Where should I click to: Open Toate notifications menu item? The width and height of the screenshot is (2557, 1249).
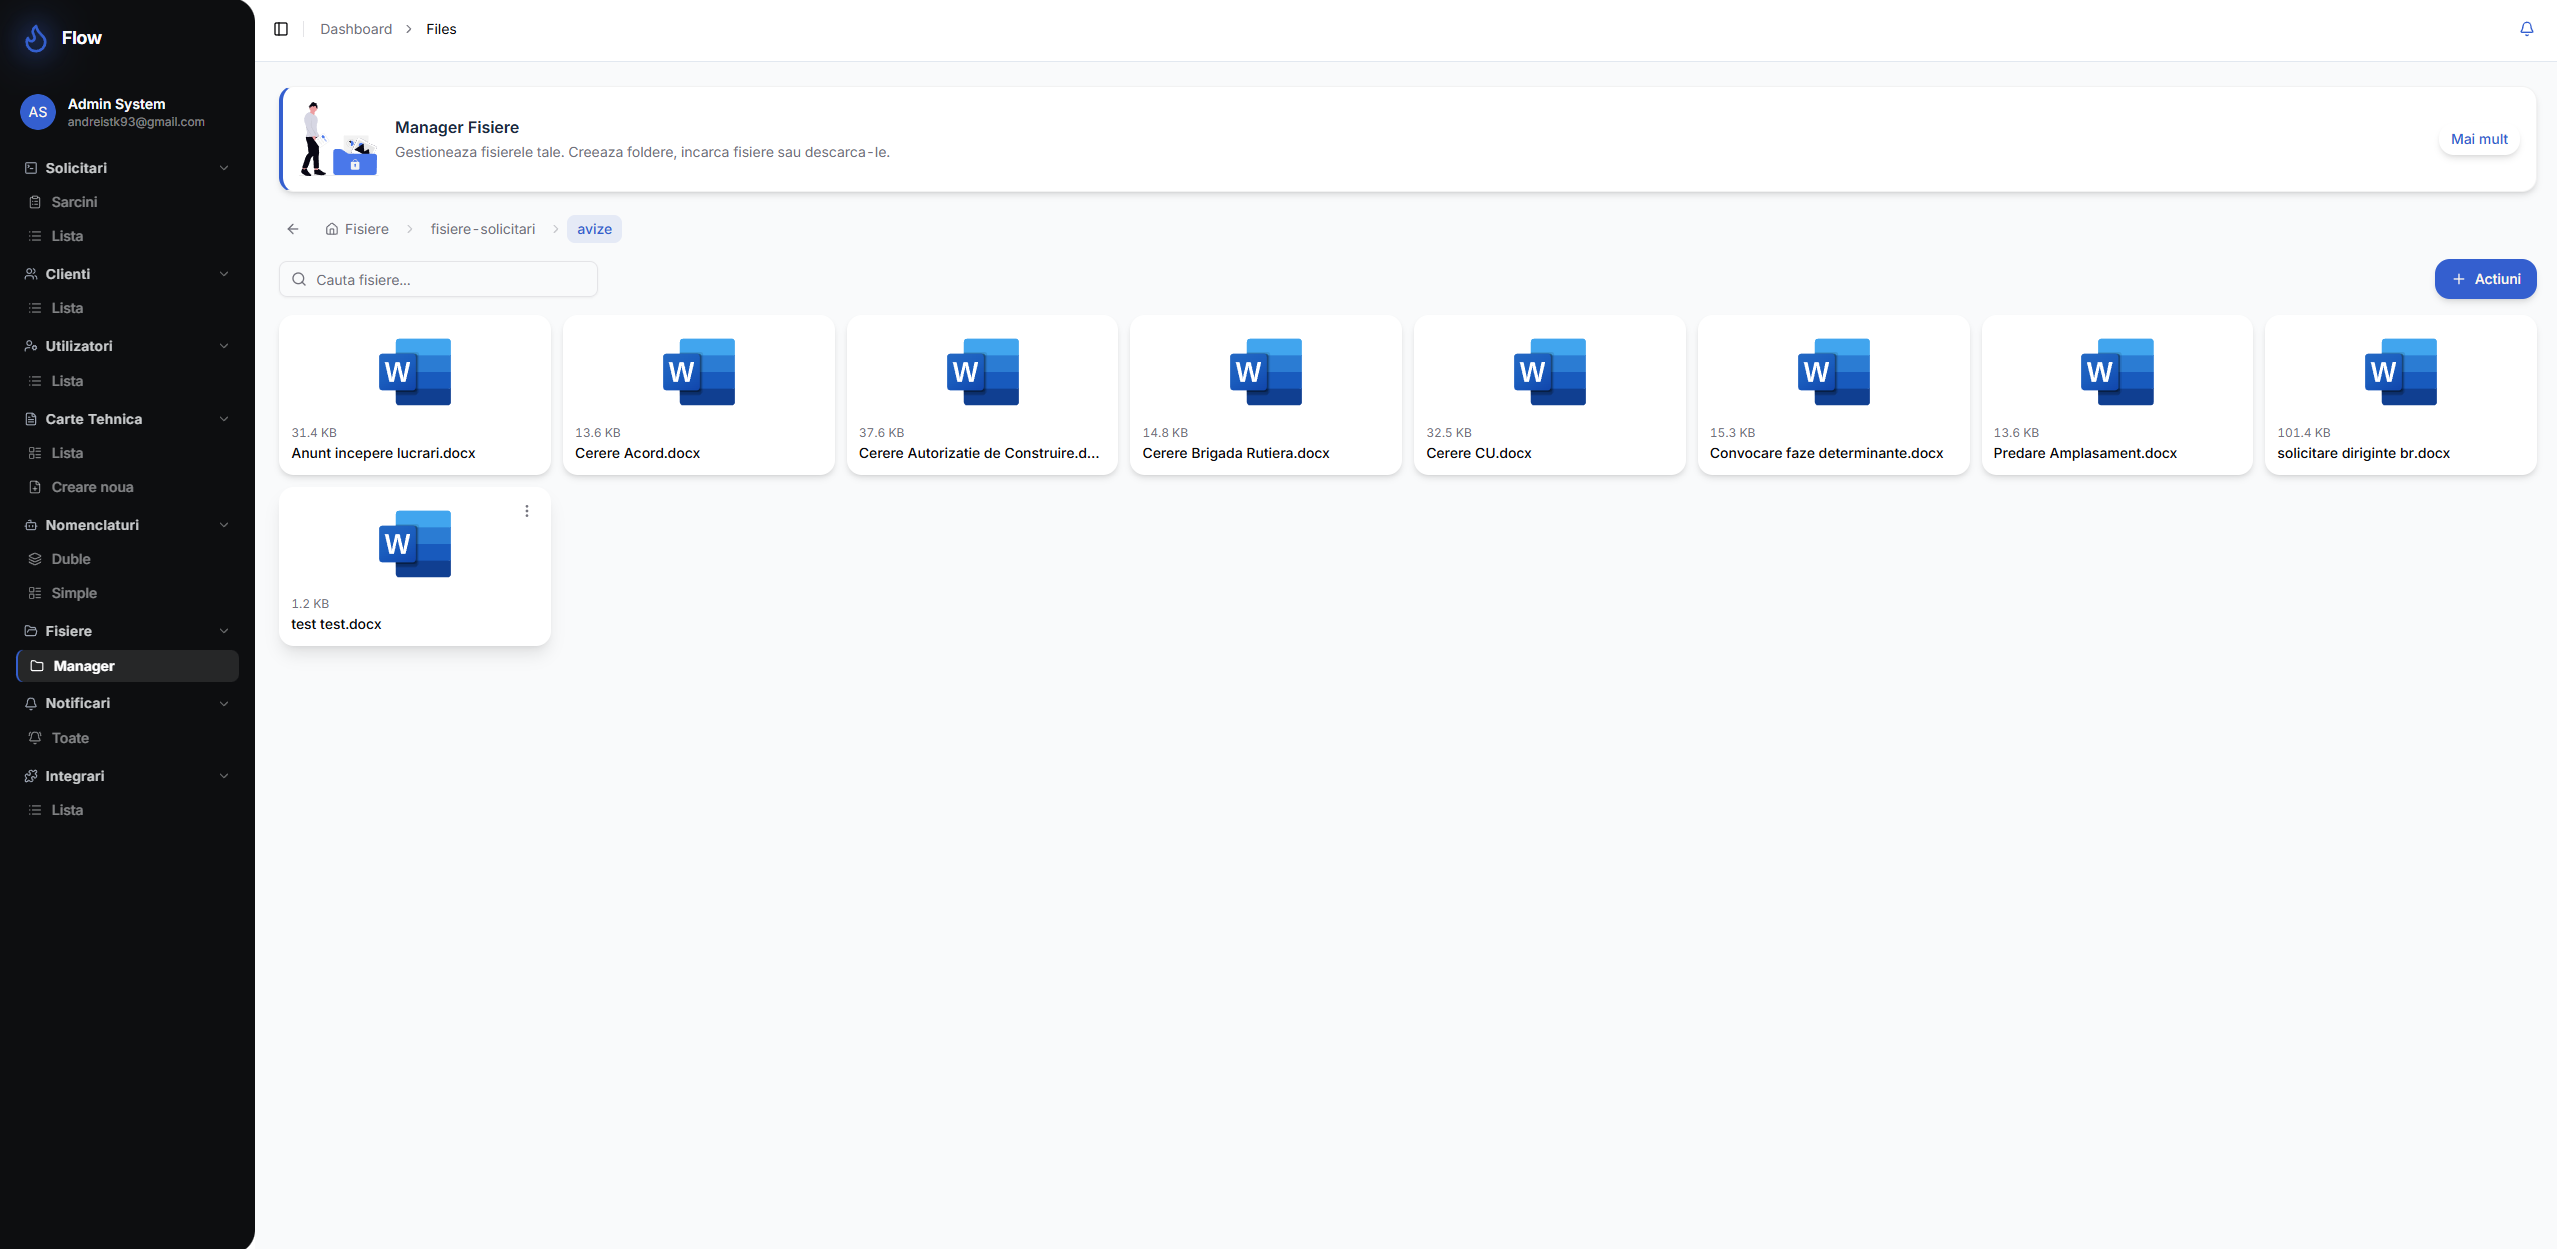coord(70,738)
